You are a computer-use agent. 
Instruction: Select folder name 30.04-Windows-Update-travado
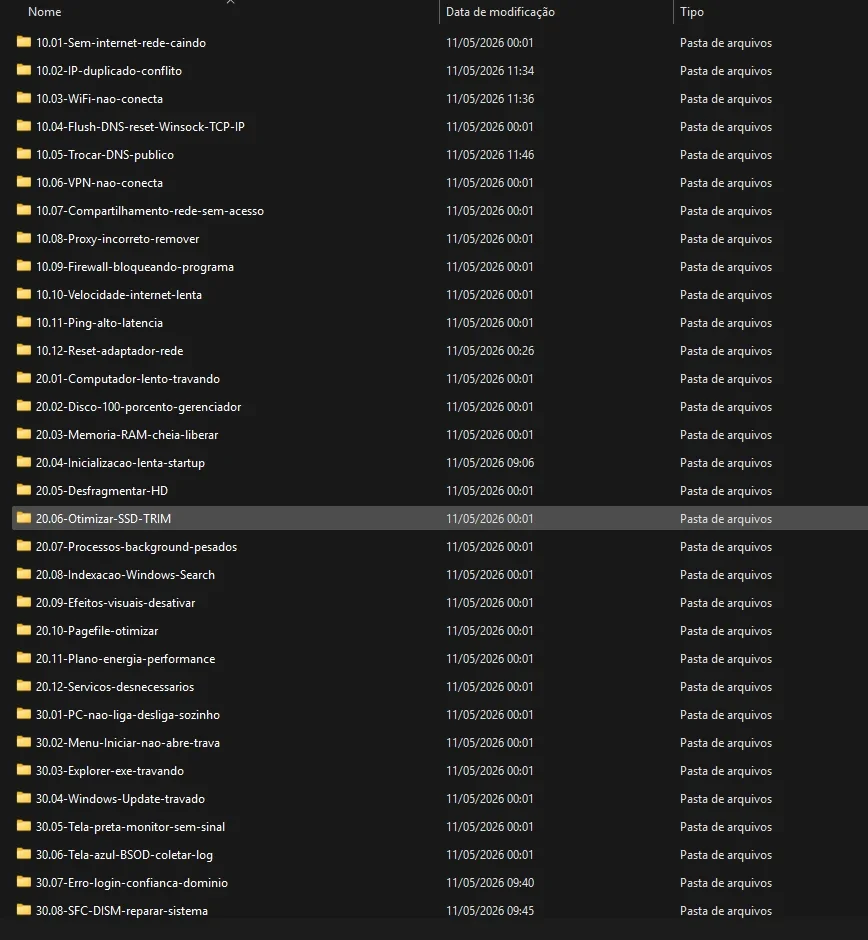[120, 799]
